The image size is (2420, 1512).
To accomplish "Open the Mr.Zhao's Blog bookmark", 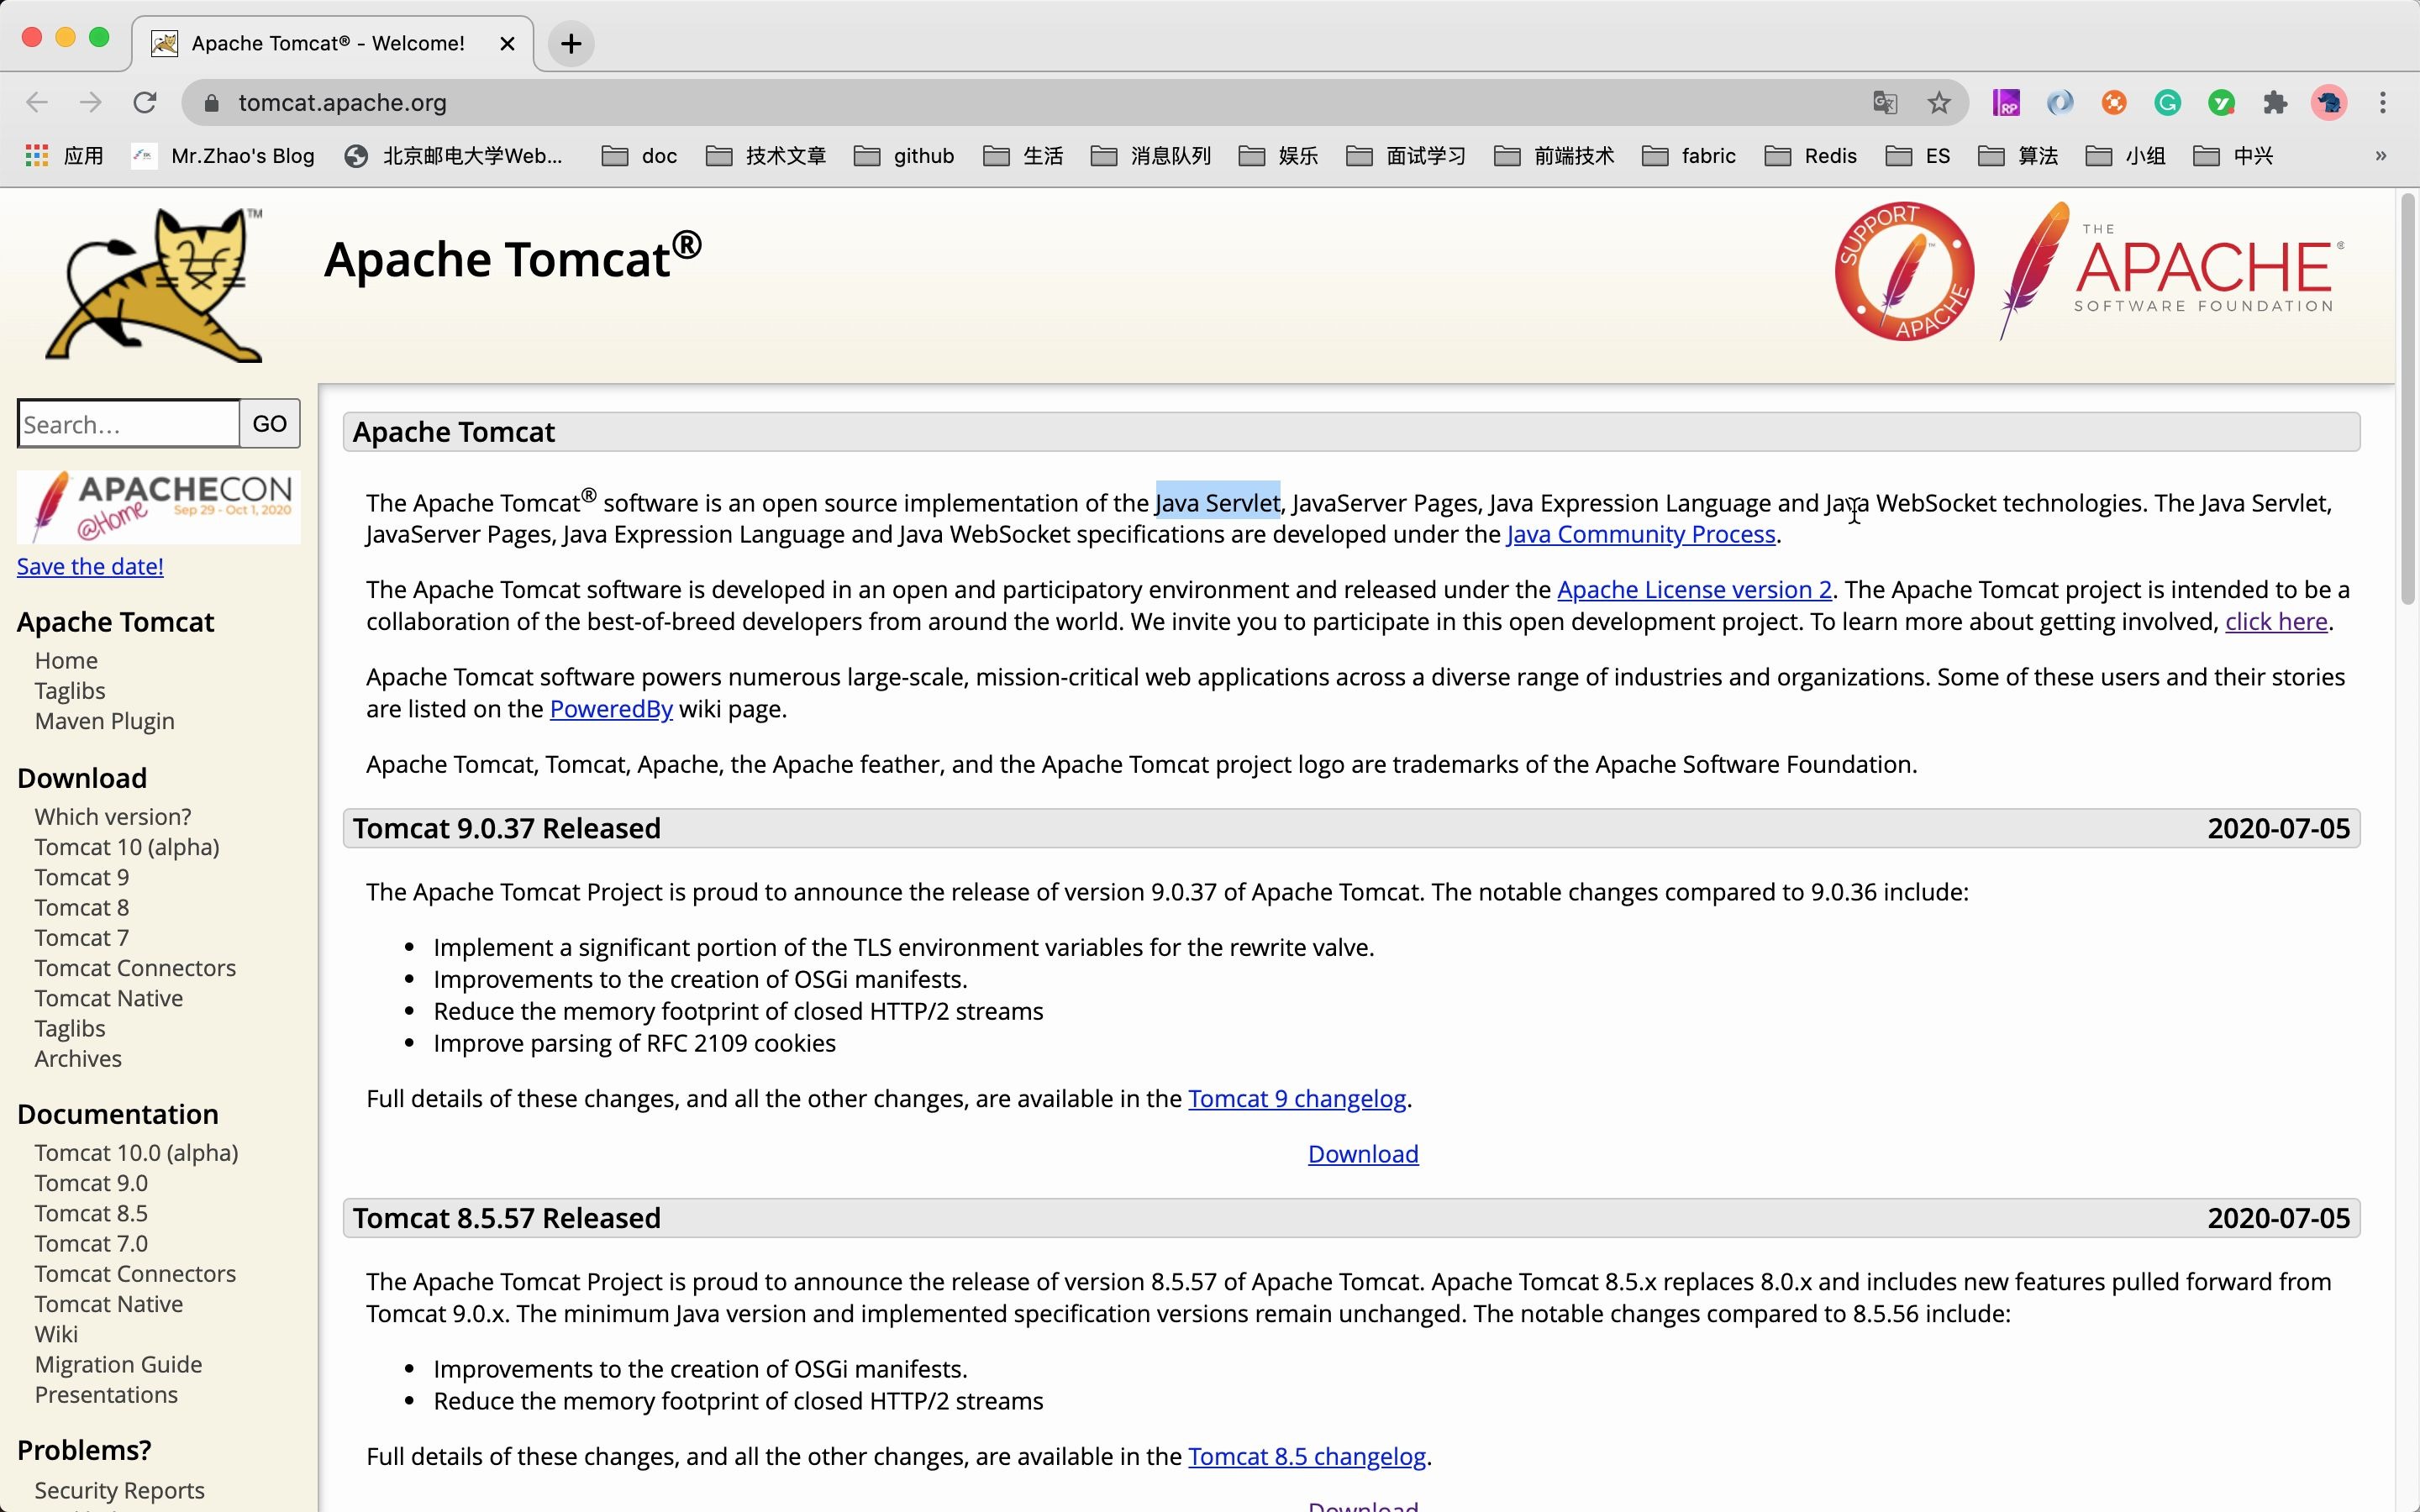I will 223,155.
